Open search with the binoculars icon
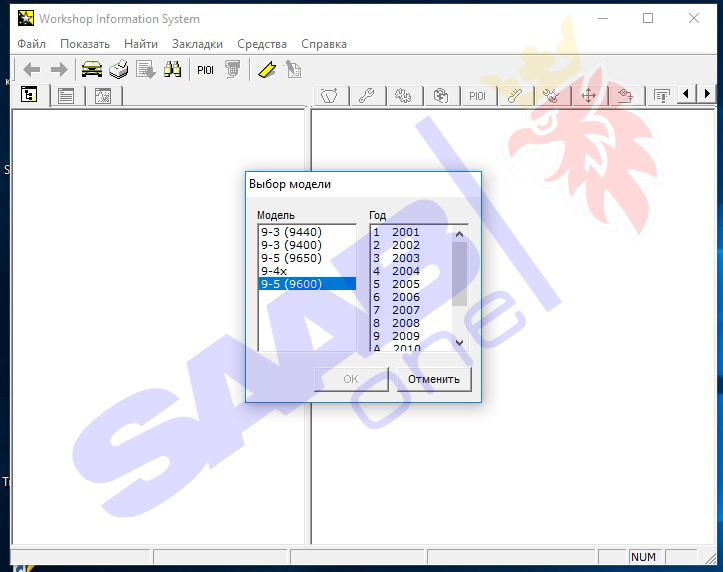723x572 pixels. pos(172,69)
